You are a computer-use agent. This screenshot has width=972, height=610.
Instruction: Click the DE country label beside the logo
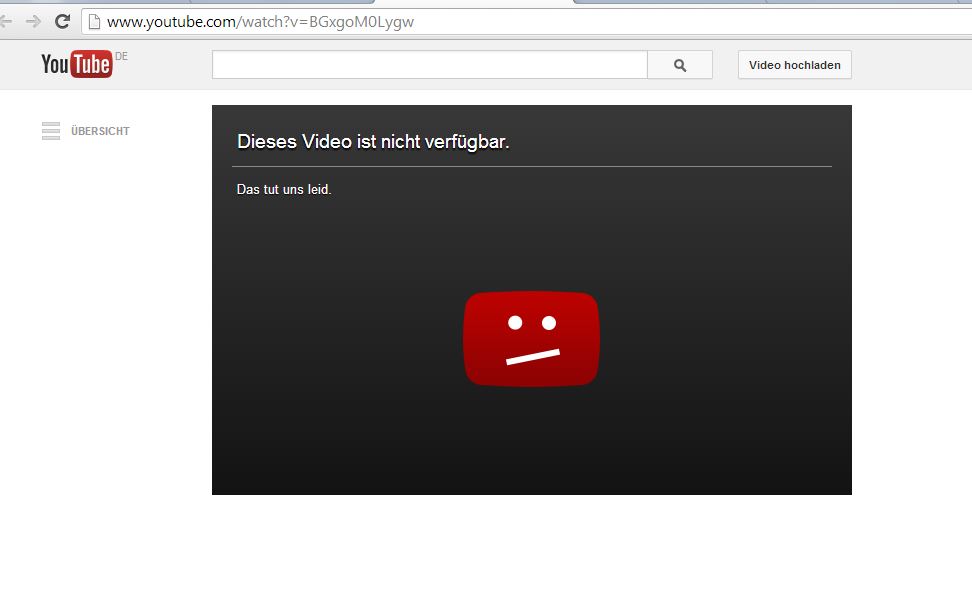tap(121, 57)
